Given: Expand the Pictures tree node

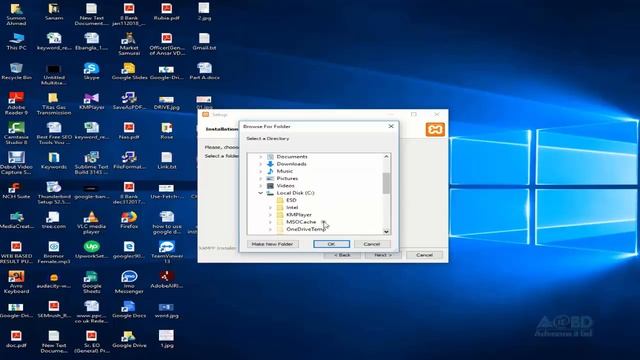Looking at the screenshot, I should tap(261, 179).
